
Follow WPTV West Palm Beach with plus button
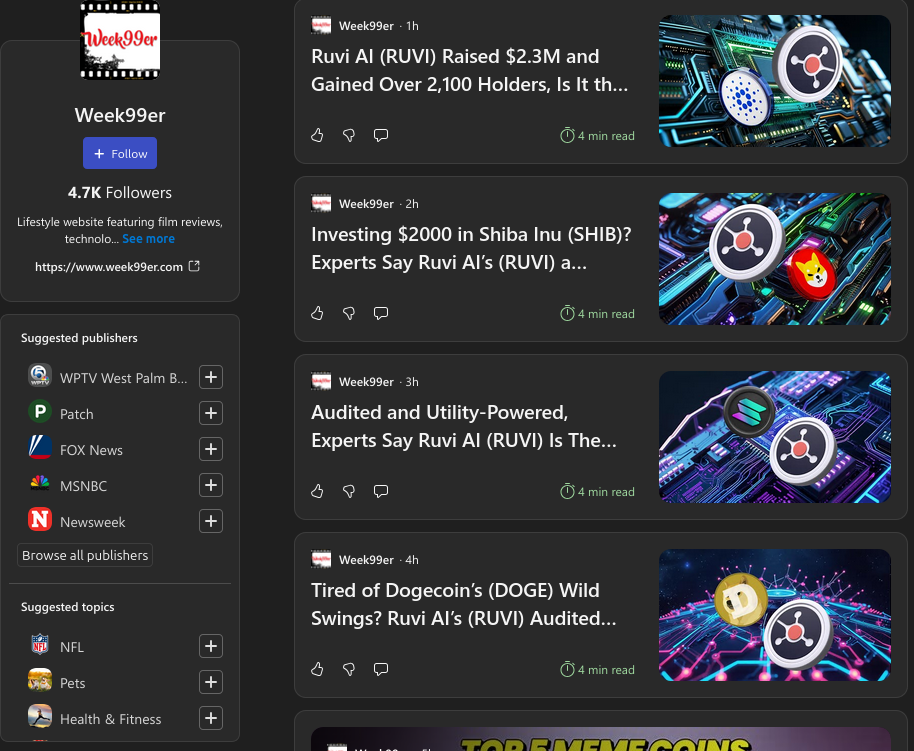coord(211,377)
